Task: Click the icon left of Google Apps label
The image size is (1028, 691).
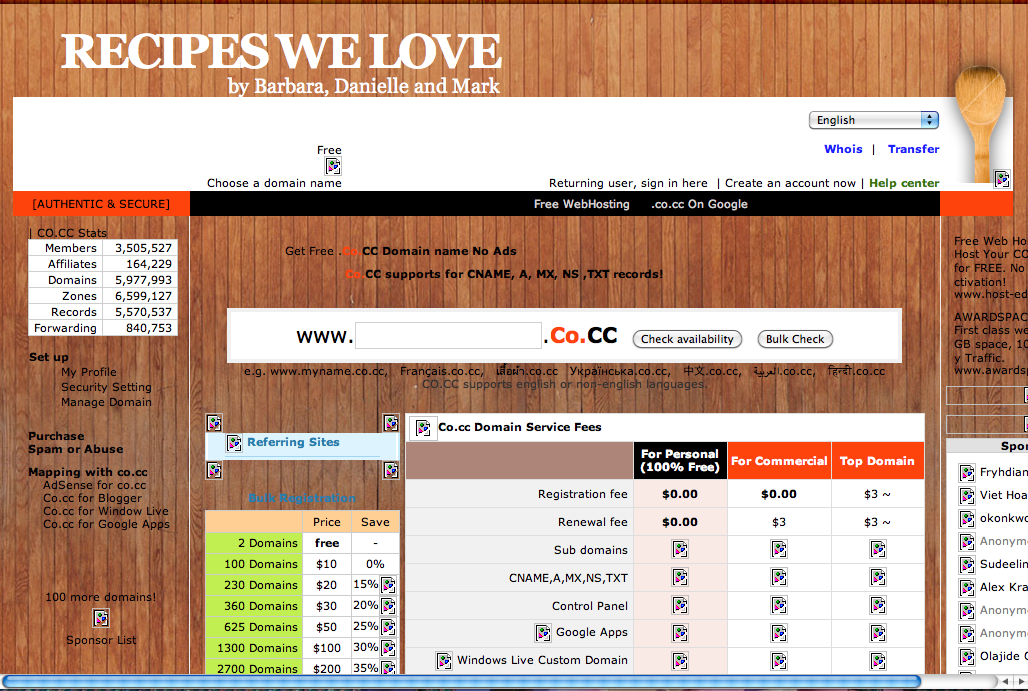Action: (x=543, y=633)
